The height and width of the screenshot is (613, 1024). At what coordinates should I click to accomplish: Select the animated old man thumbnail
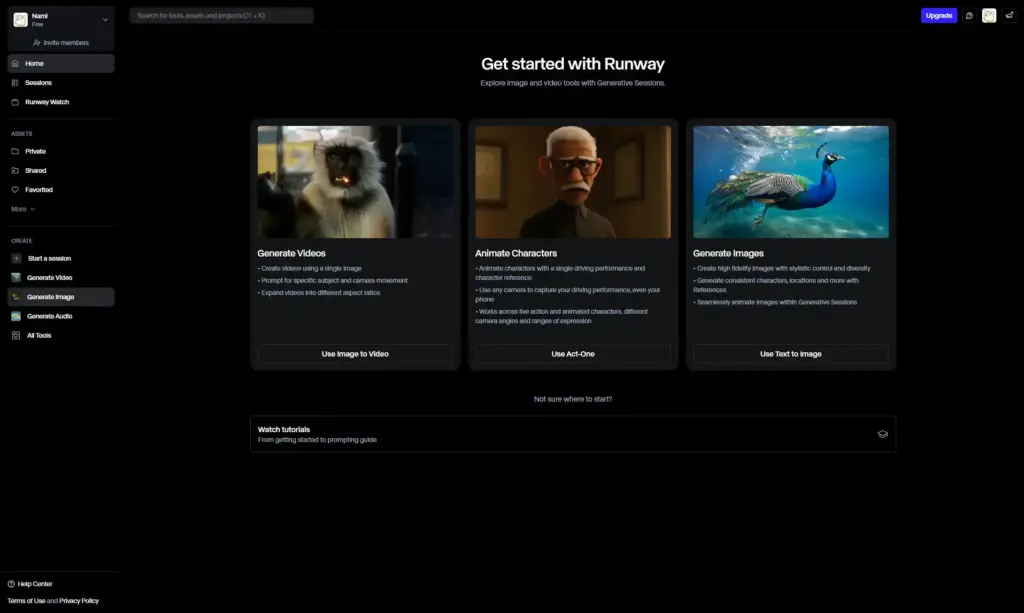pos(573,181)
